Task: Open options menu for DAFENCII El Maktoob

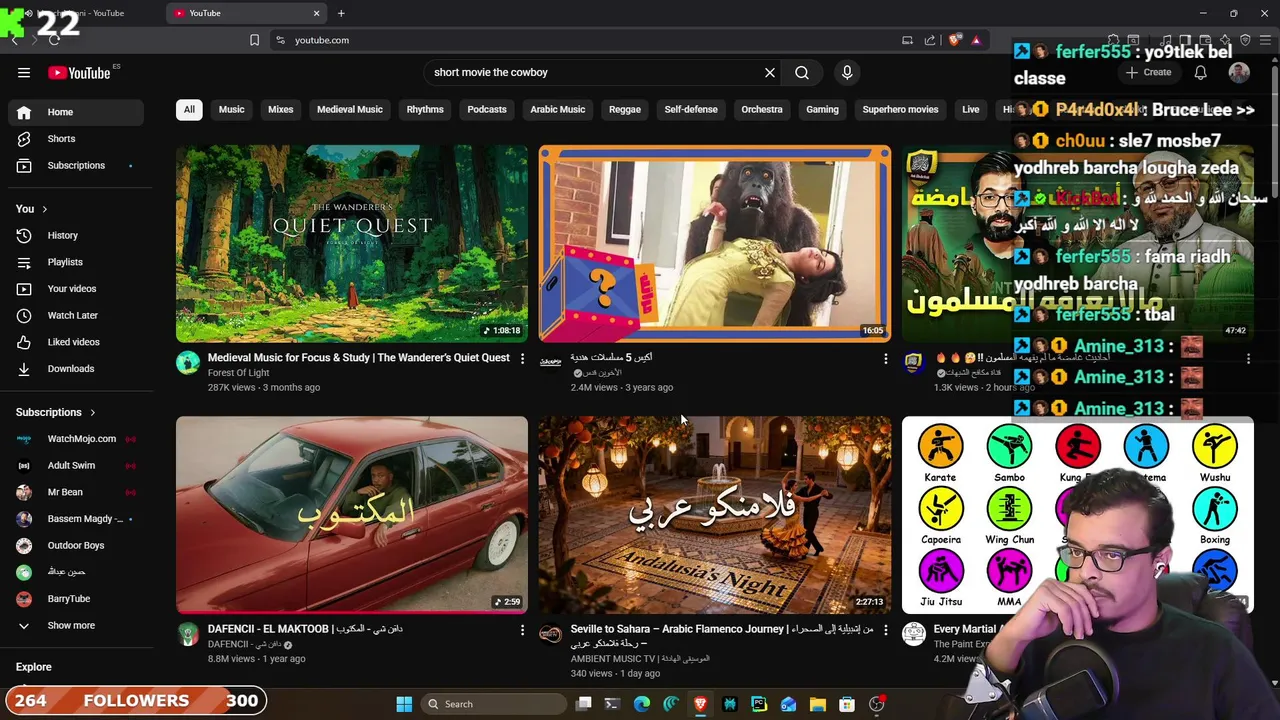Action: [522, 629]
